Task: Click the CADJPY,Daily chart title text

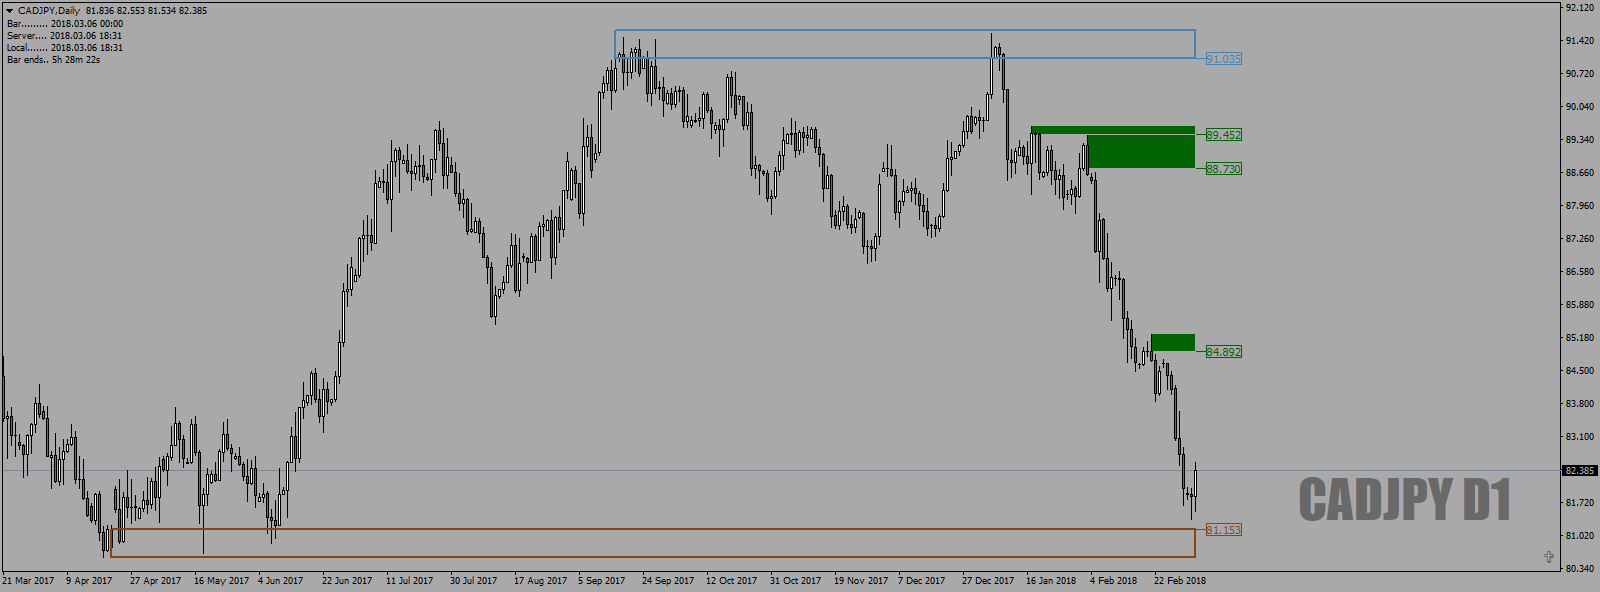Action: tap(49, 11)
